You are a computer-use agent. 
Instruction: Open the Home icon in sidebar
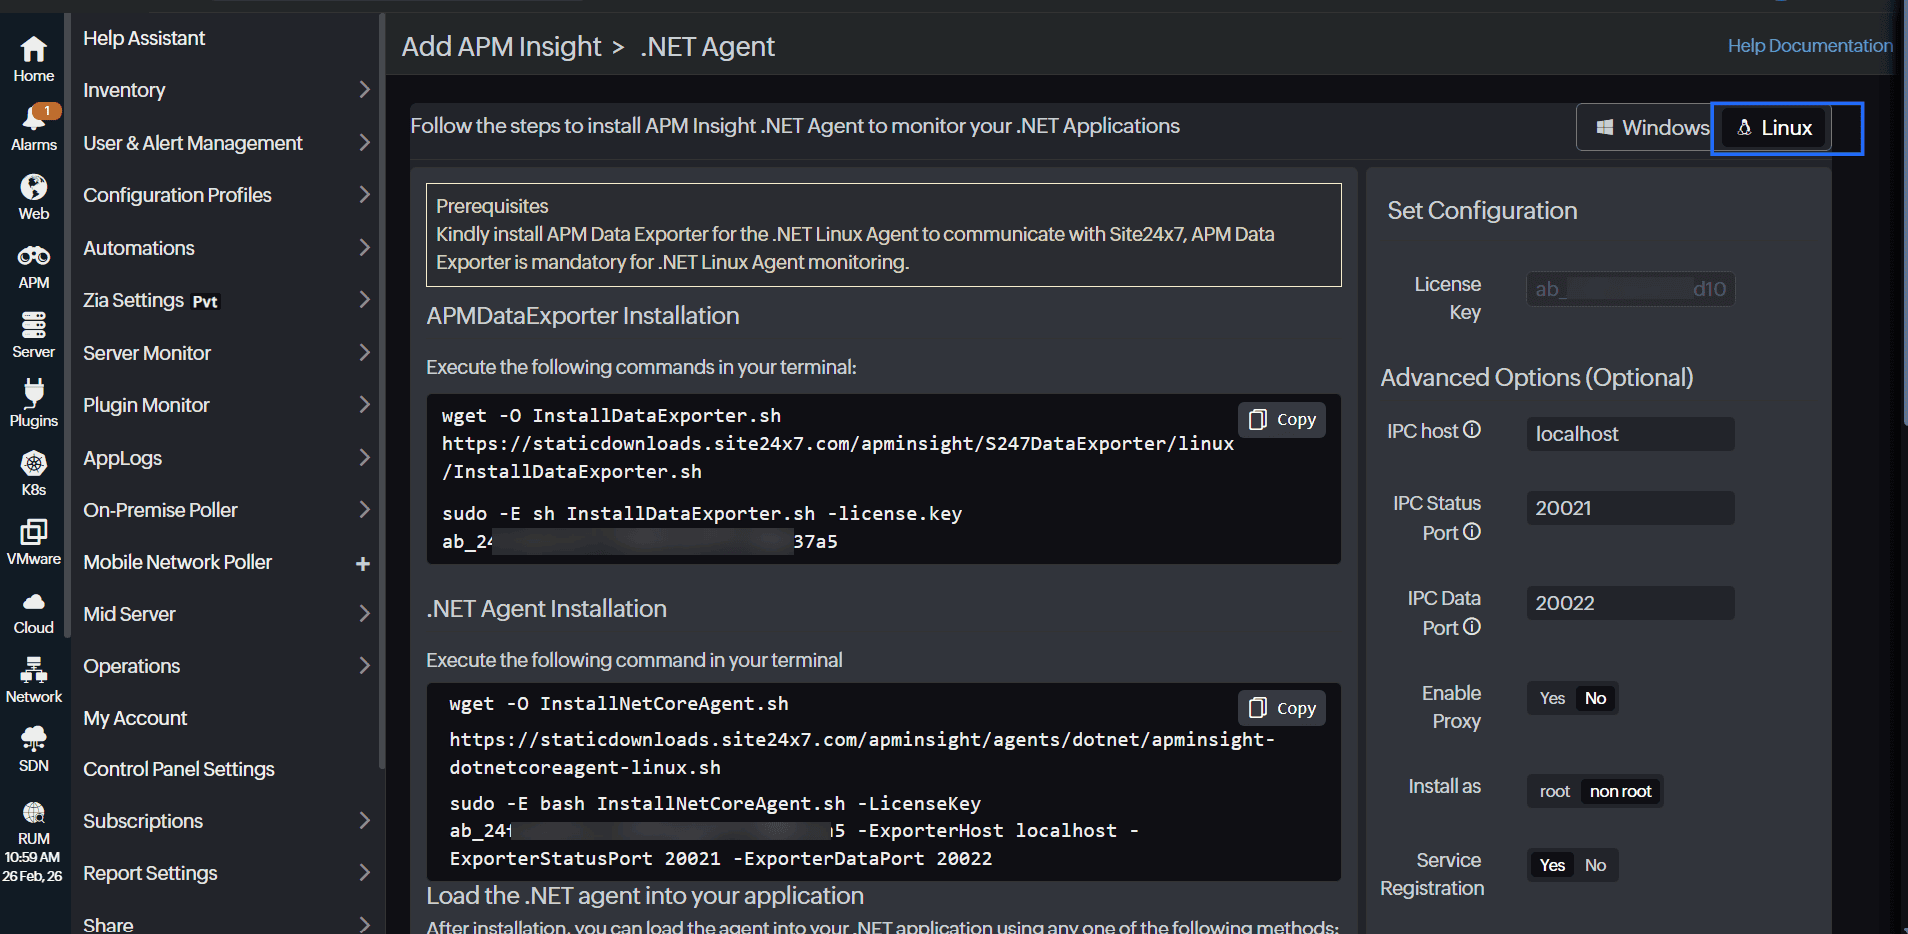tap(33, 50)
